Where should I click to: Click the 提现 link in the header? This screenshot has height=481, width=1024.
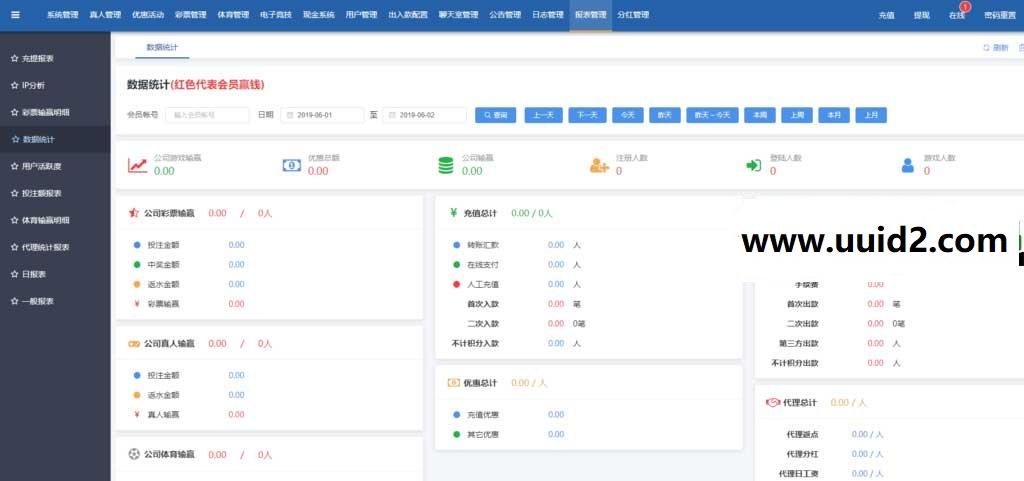click(x=921, y=16)
